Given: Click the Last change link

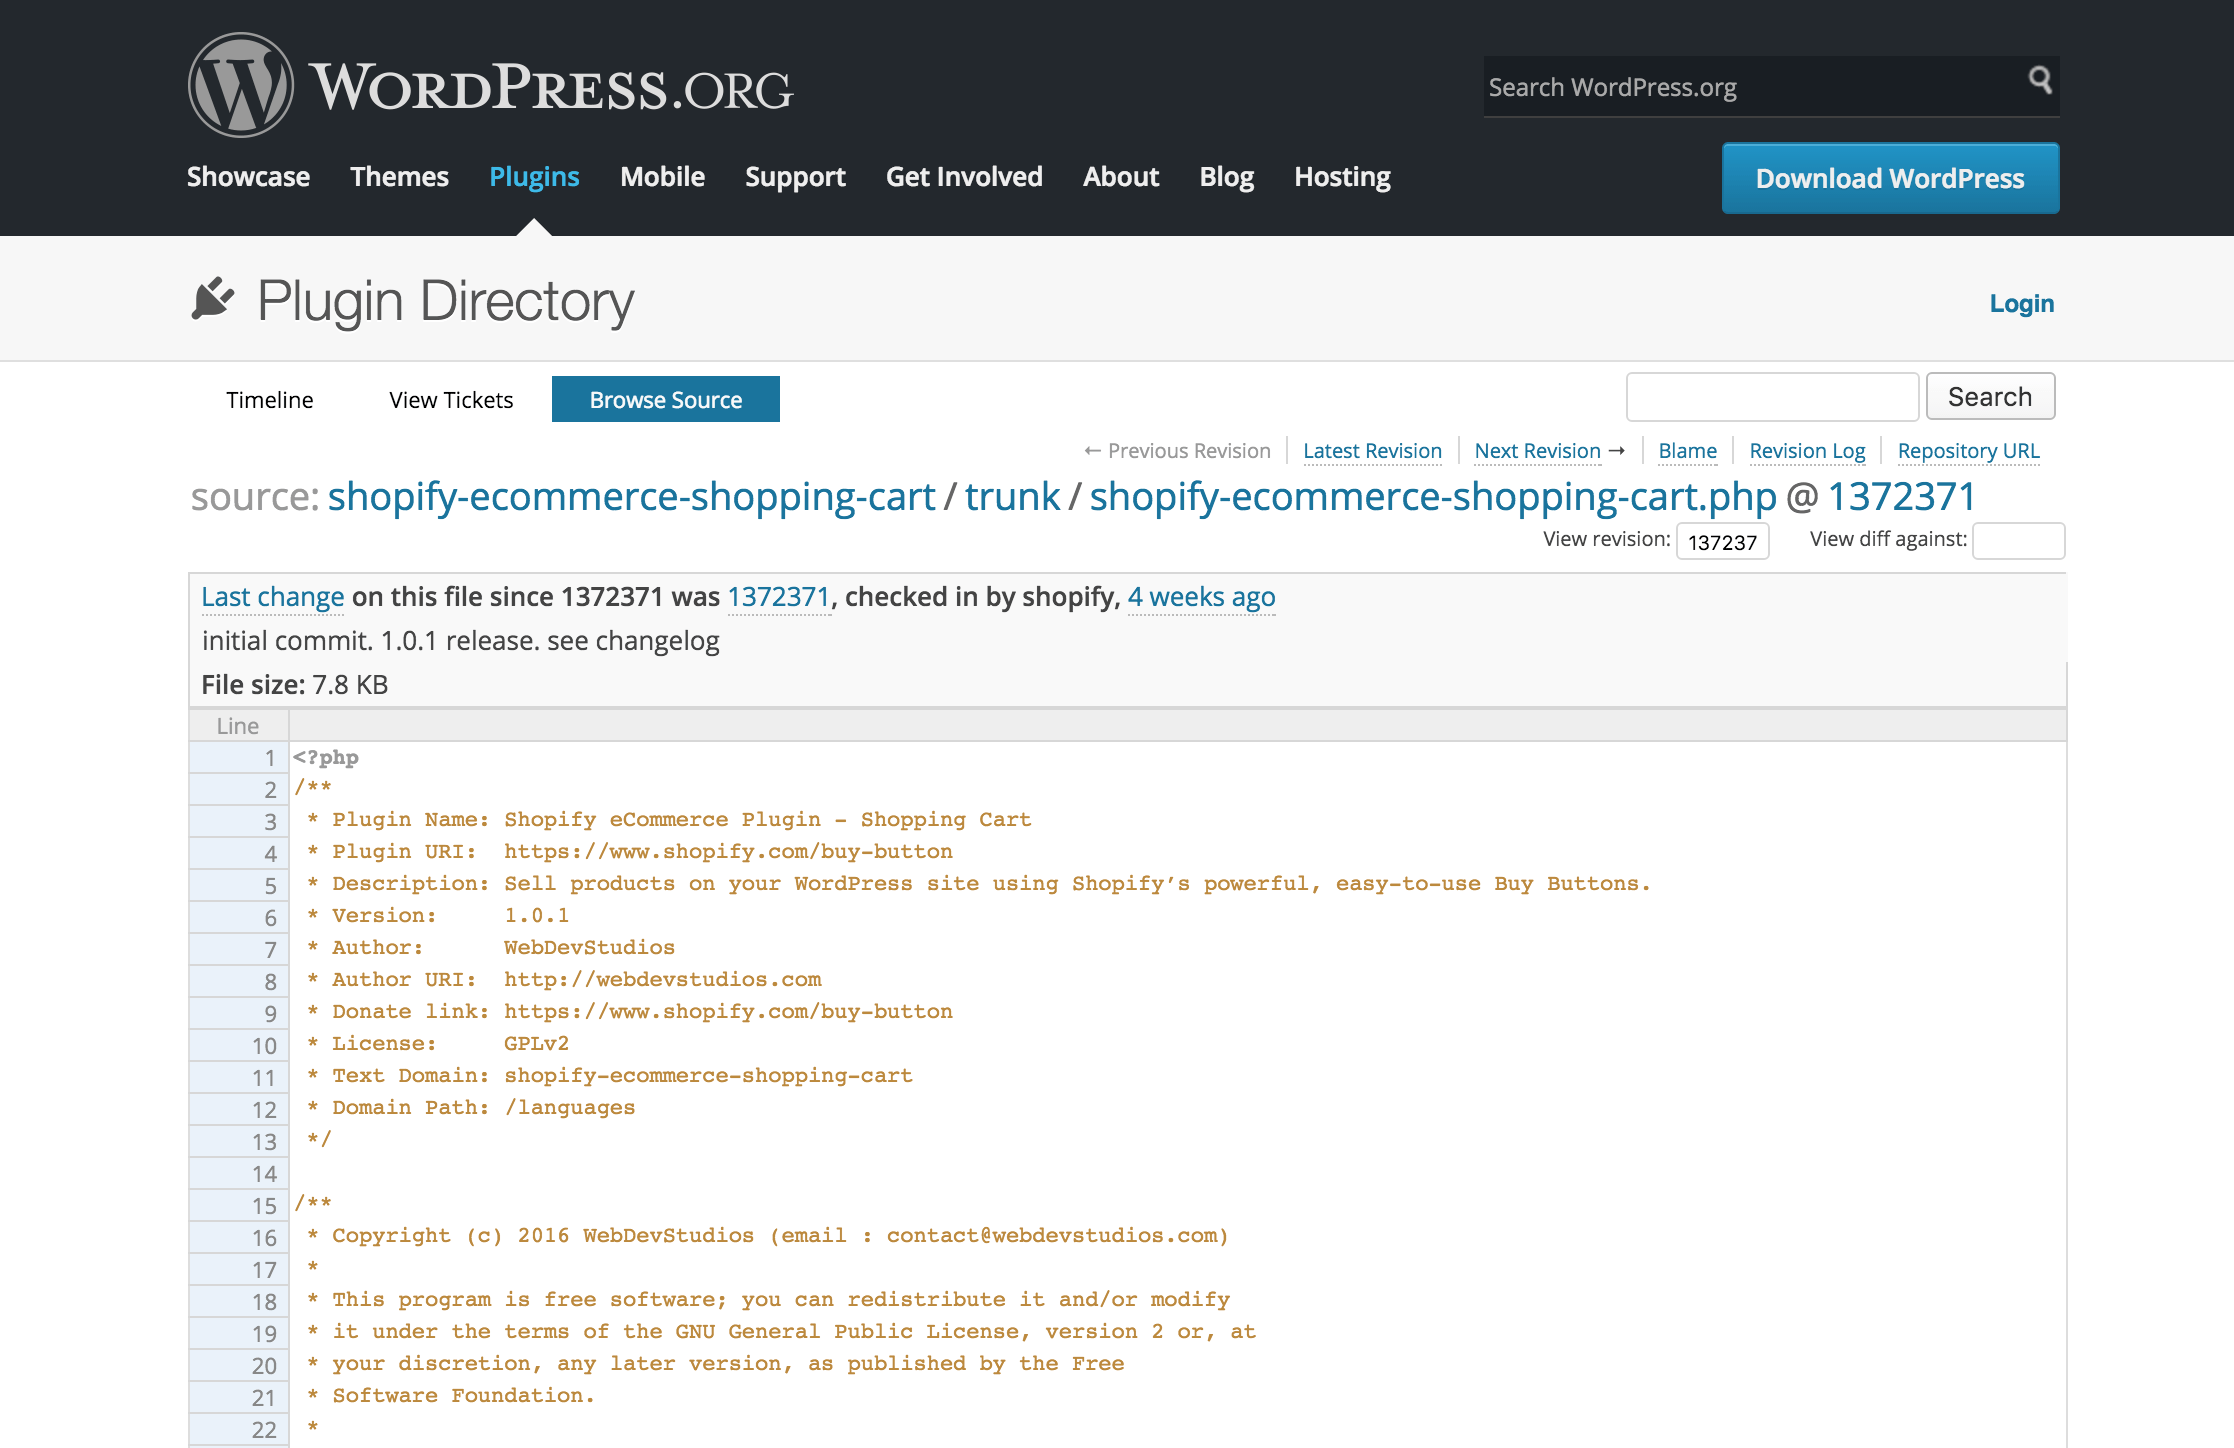Looking at the screenshot, I should coord(273,597).
